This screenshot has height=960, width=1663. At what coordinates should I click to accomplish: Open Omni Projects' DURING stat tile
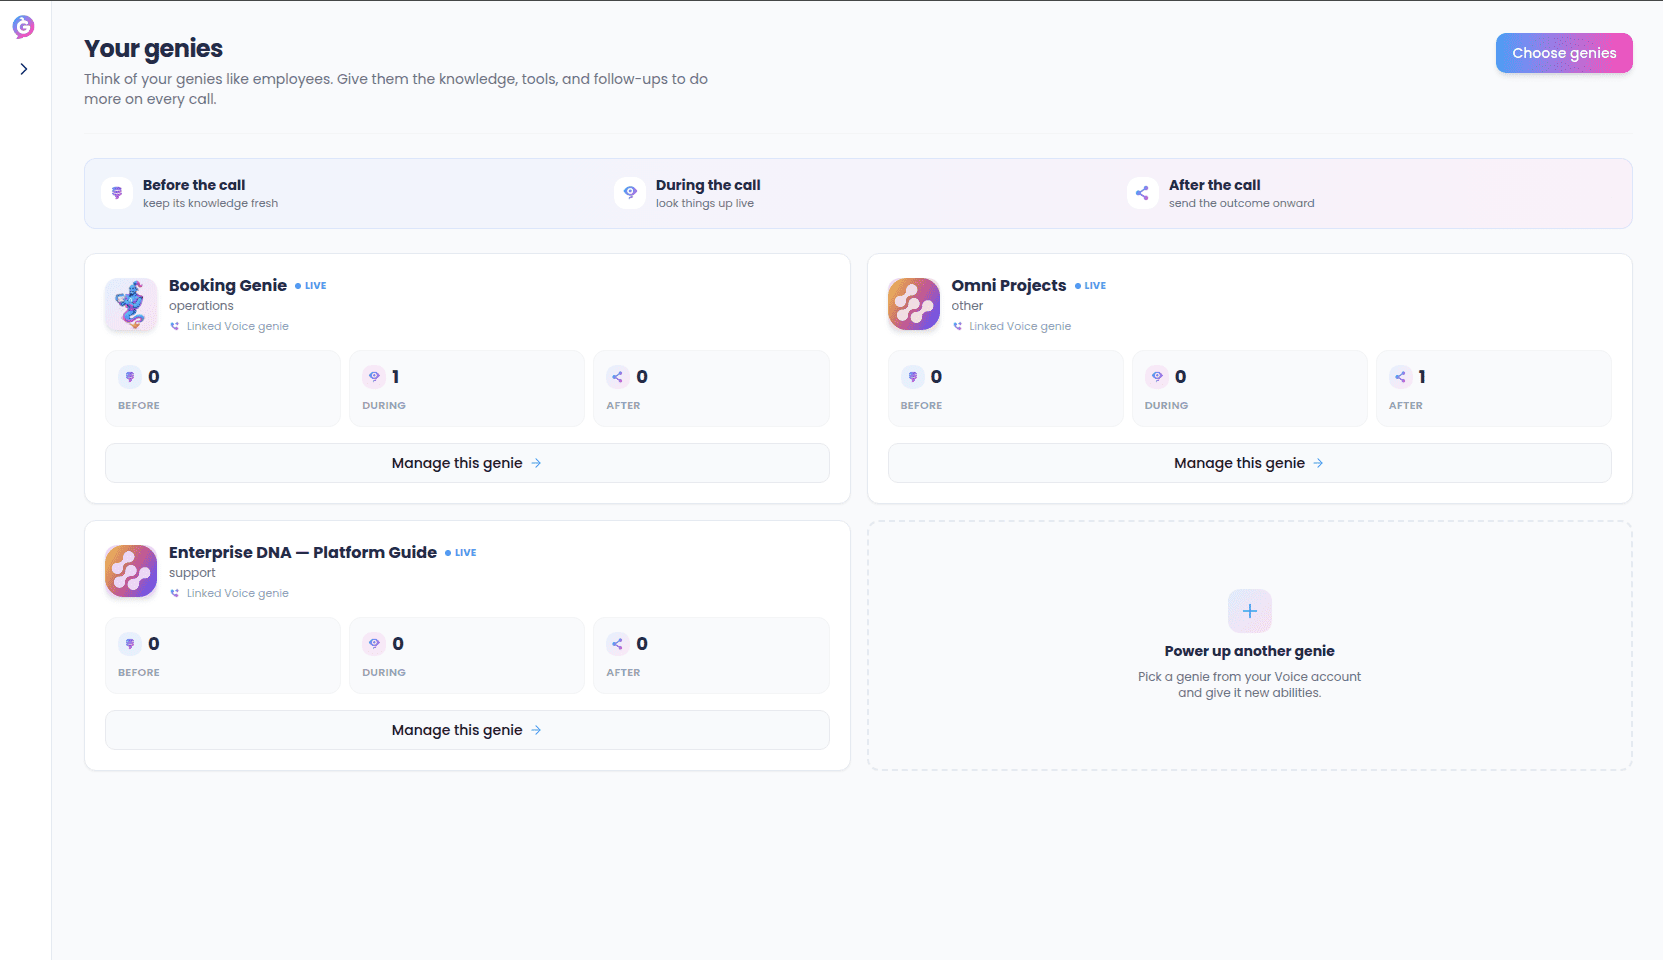click(1250, 388)
